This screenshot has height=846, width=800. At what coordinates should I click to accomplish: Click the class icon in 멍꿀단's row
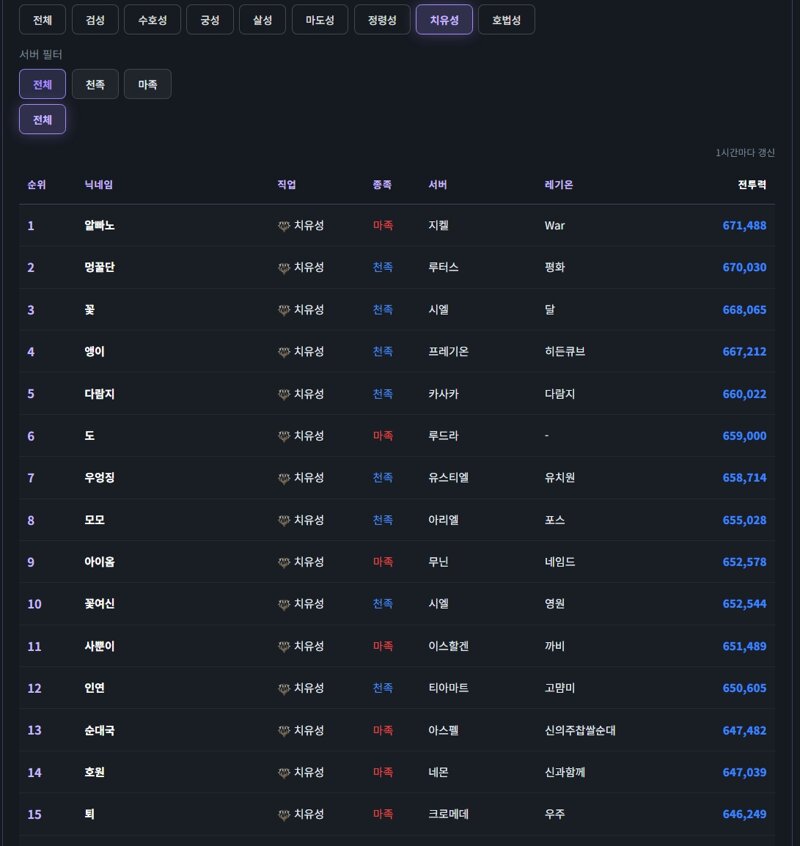(284, 268)
